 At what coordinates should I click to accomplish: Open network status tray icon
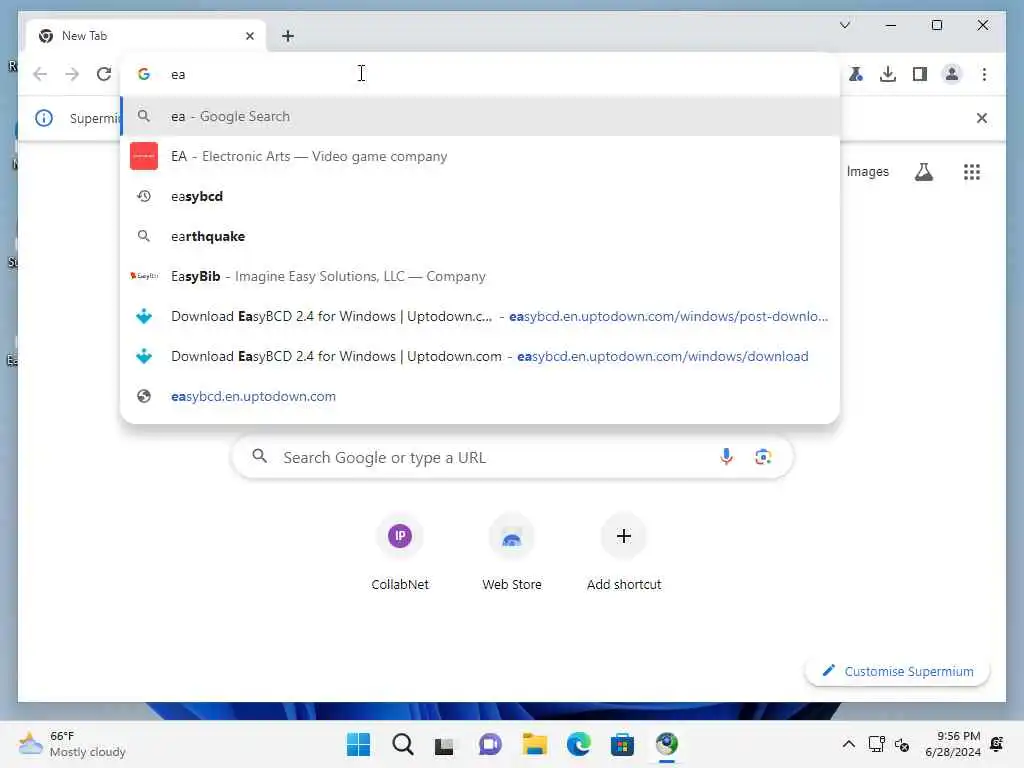[x=876, y=744]
